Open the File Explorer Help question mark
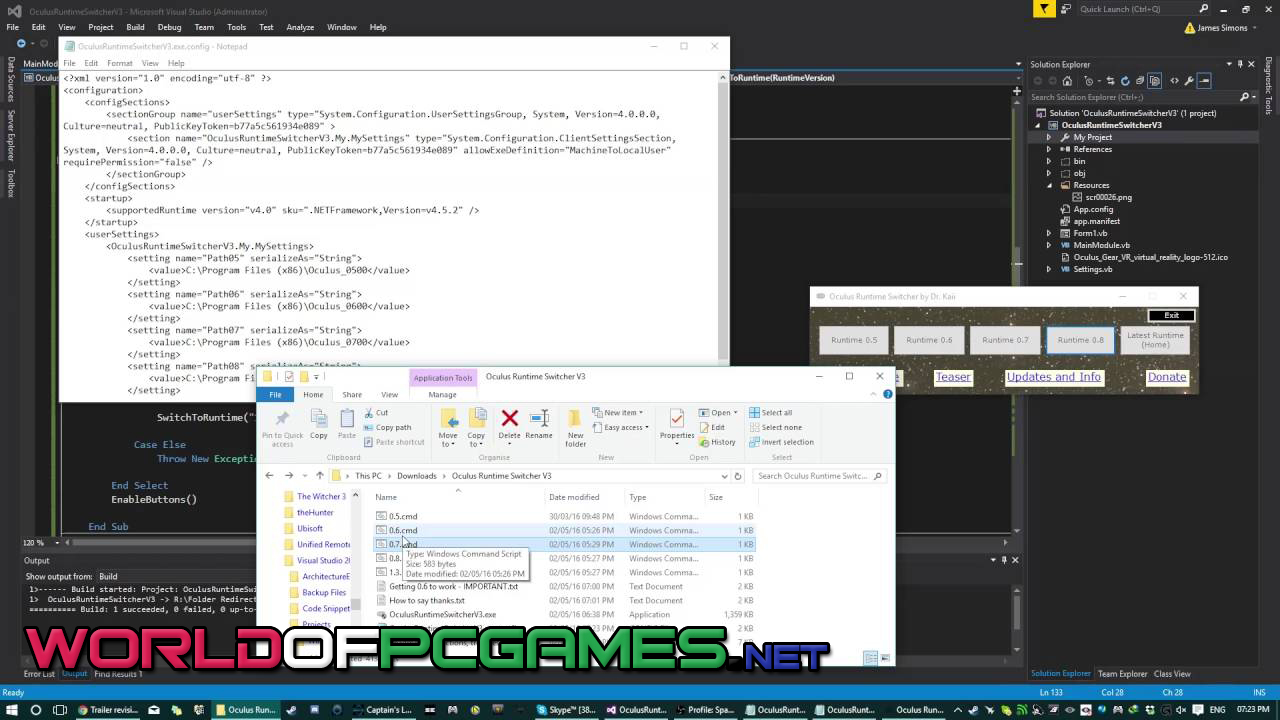This screenshot has height=720, width=1280. click(x=887, y=394)
